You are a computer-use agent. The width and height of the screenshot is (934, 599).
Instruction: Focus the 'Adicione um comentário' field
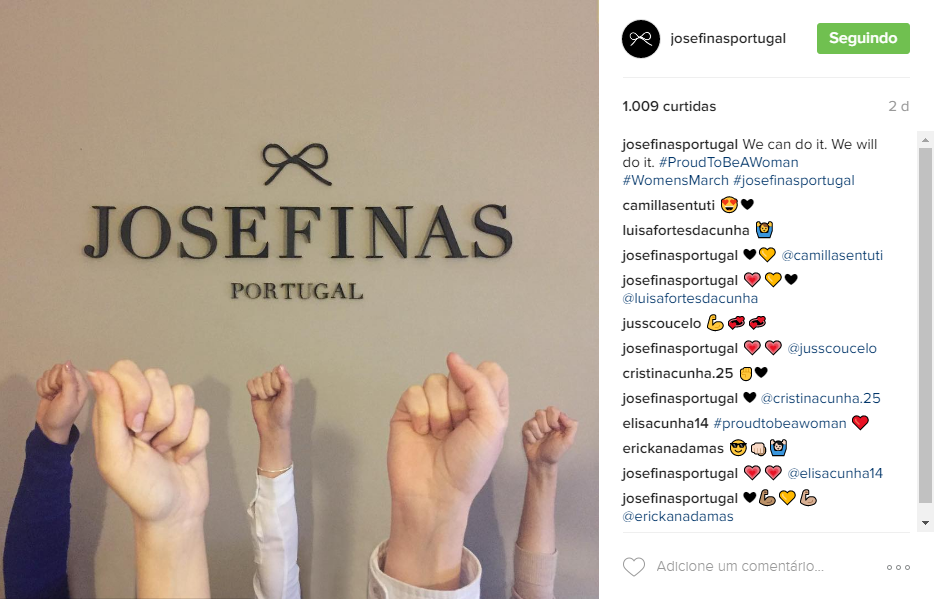pos(740,566)
